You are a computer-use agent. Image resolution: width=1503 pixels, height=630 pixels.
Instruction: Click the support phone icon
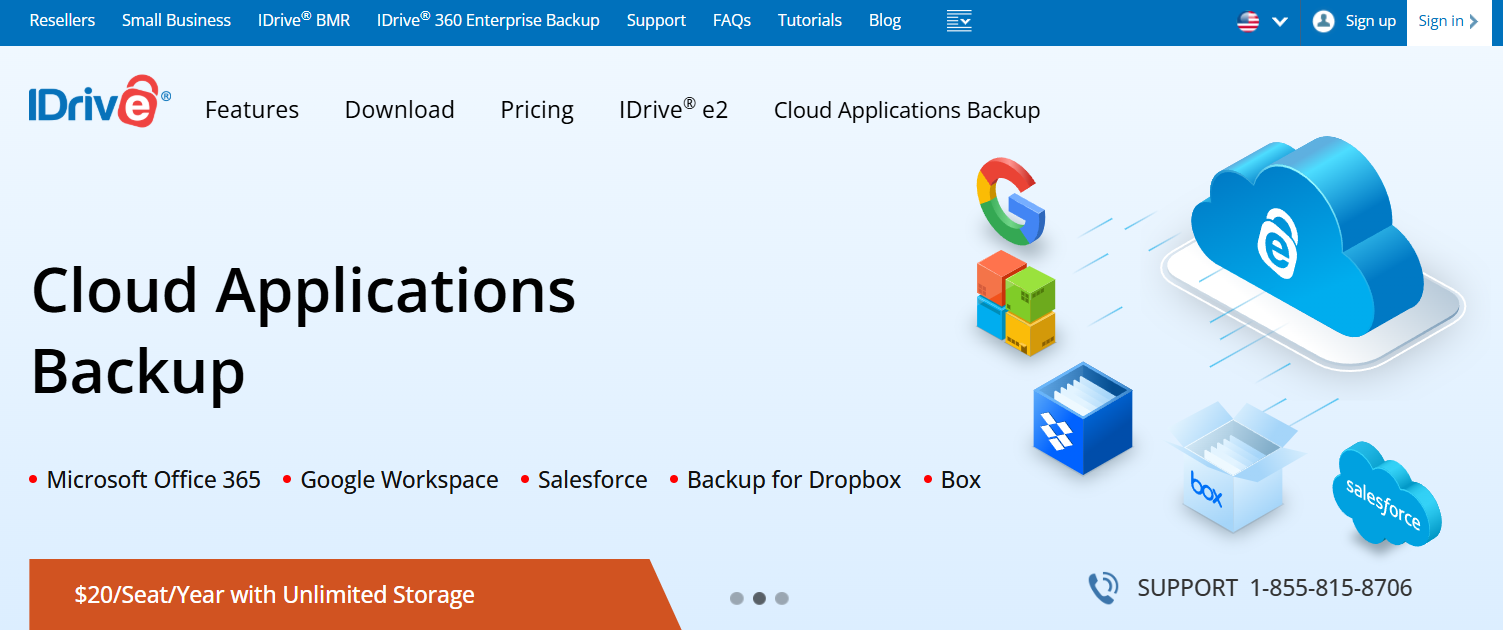coord(1103,587)
